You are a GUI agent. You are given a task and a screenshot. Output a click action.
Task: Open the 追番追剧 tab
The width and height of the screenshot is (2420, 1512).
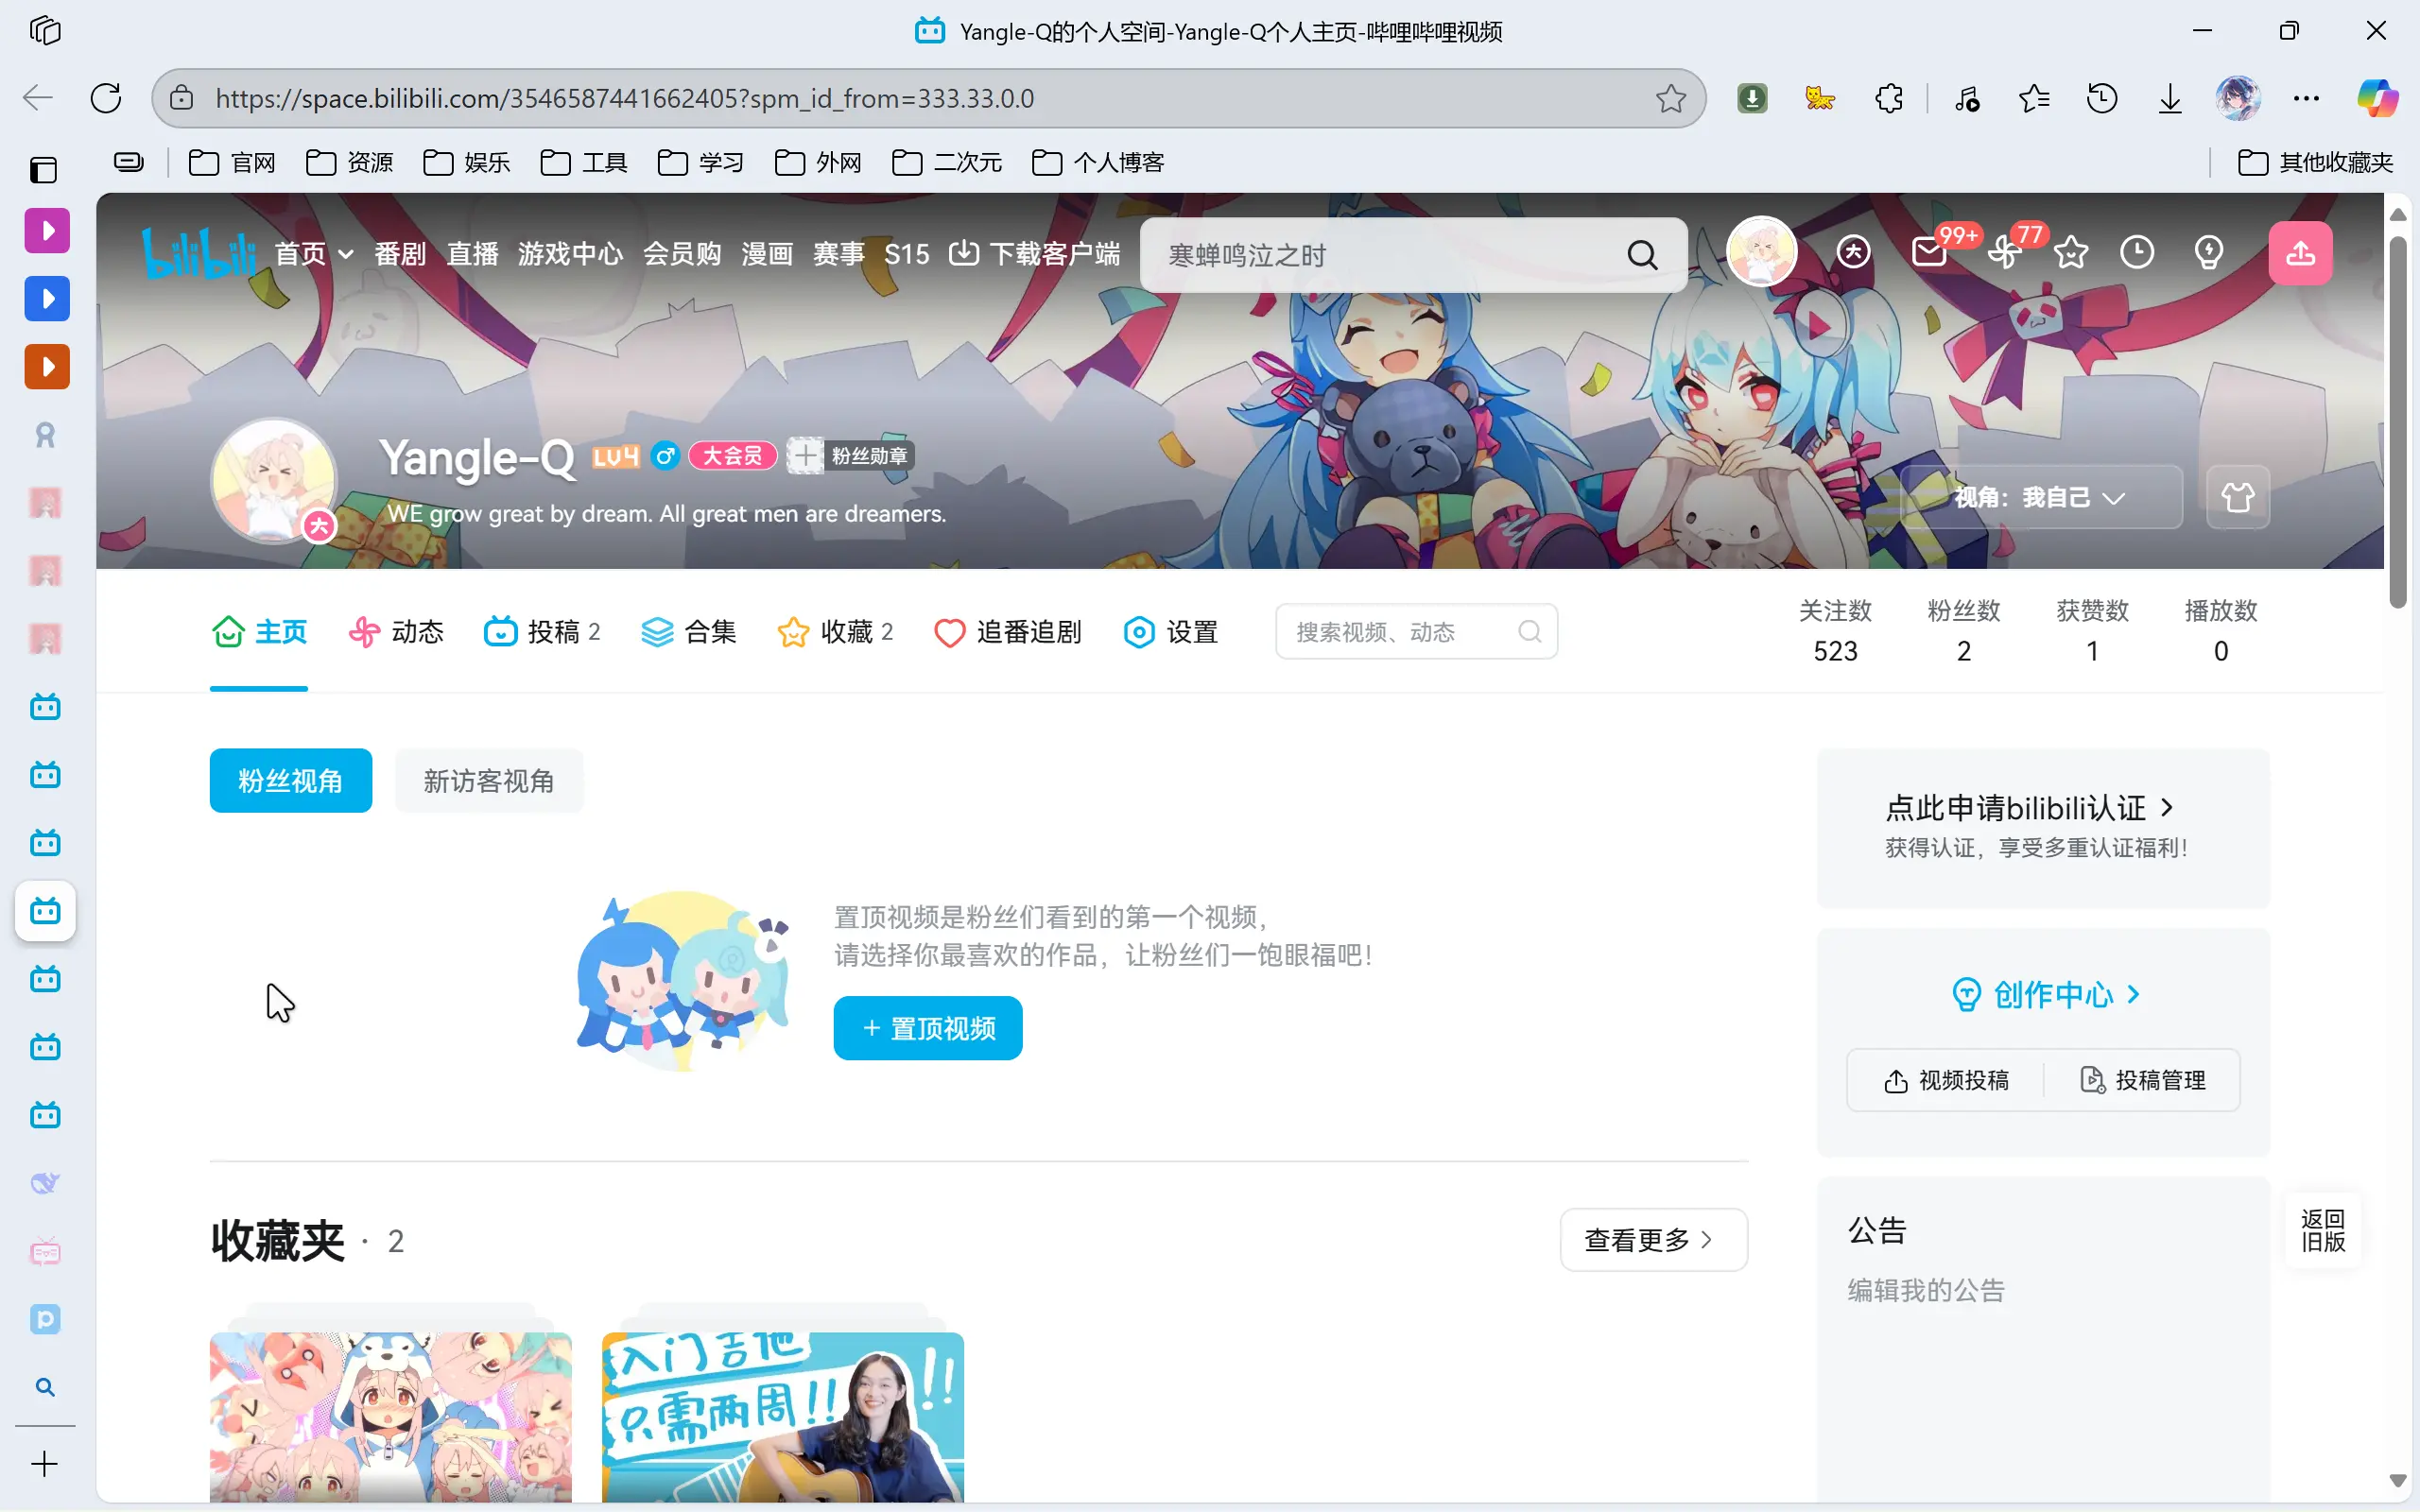(1008, 632)
